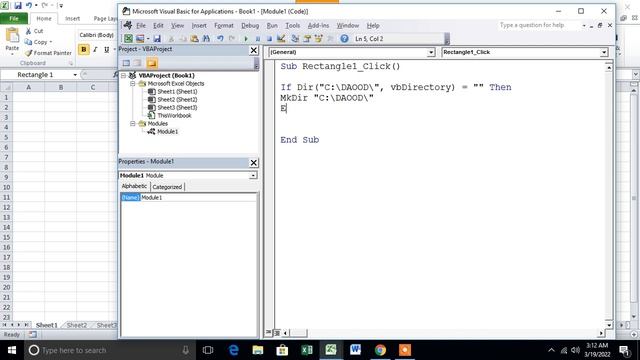Open Object Browser toolbar icon
The width and height of the screenshot is (640, 360).
318,39
